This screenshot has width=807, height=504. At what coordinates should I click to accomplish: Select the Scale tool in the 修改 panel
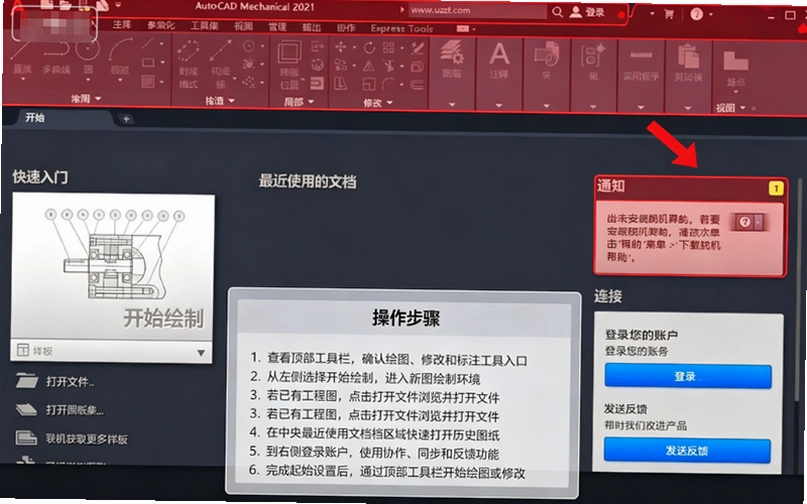click(369, 83)
